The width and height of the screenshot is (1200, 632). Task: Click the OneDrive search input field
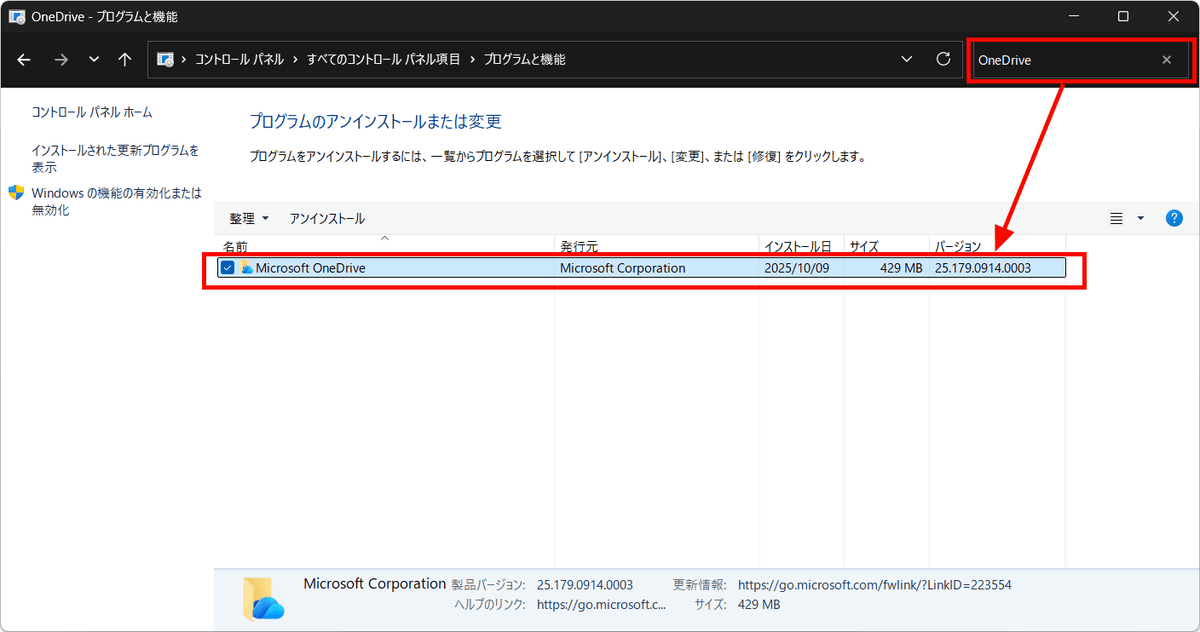(x=1060, y=60)
